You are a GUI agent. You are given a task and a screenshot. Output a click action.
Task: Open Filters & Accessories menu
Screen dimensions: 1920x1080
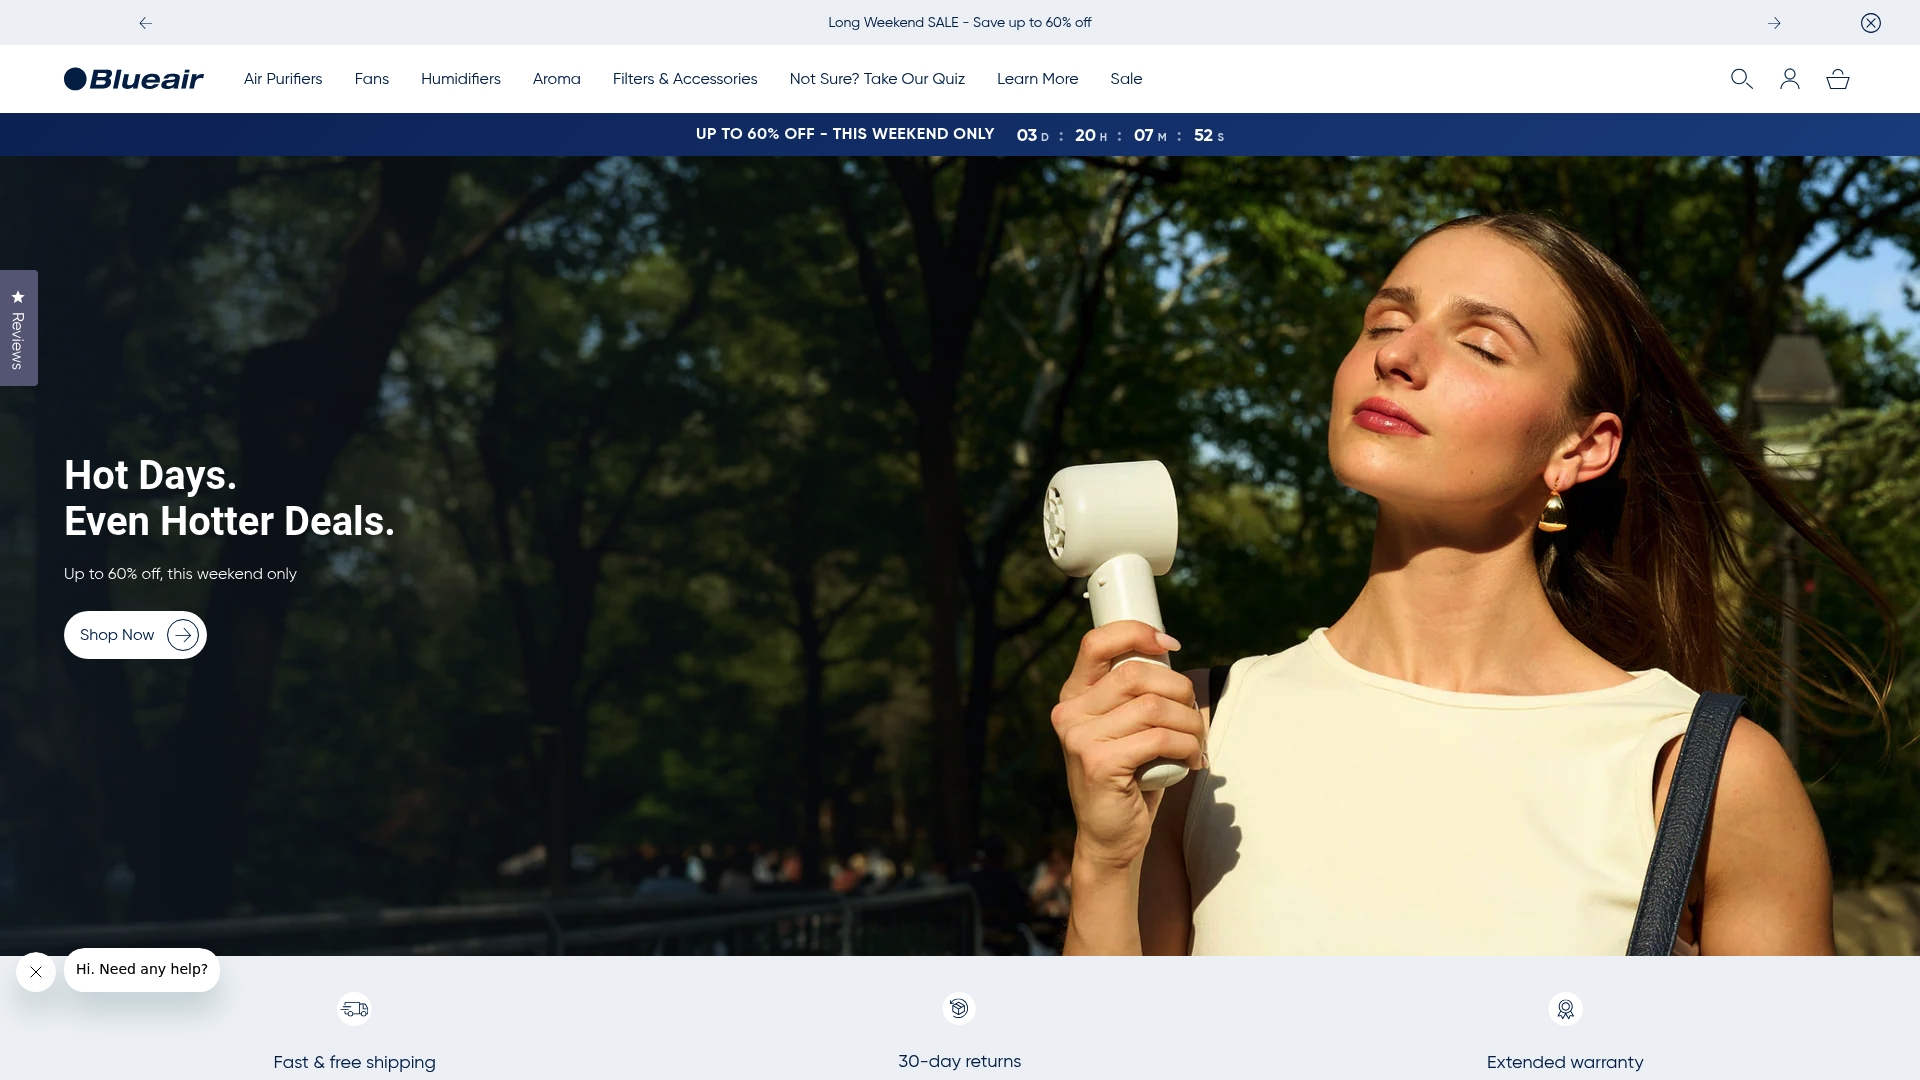coord(685,79)
